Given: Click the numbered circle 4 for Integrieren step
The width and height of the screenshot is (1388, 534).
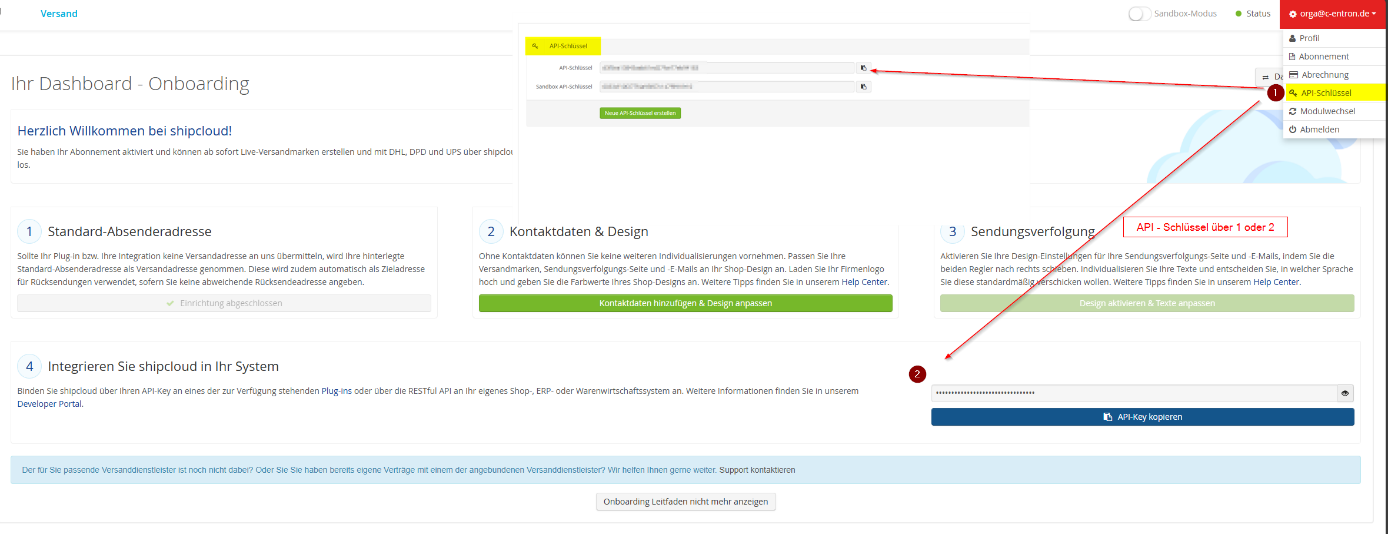Looking at the screenshot, I should (x=29, y=366).
